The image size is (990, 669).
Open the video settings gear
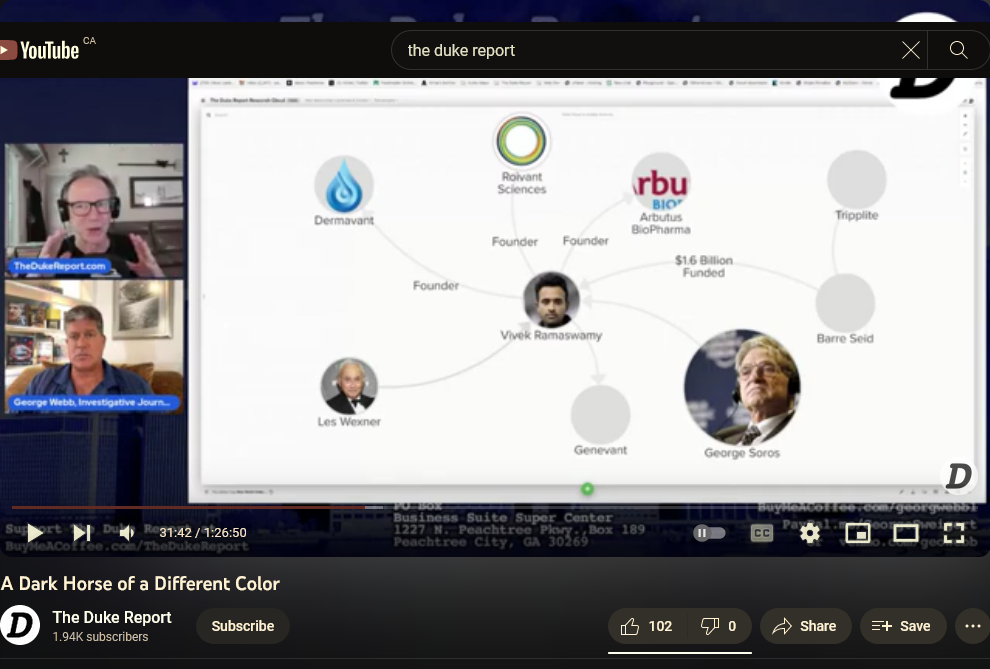tap(809, 533)
